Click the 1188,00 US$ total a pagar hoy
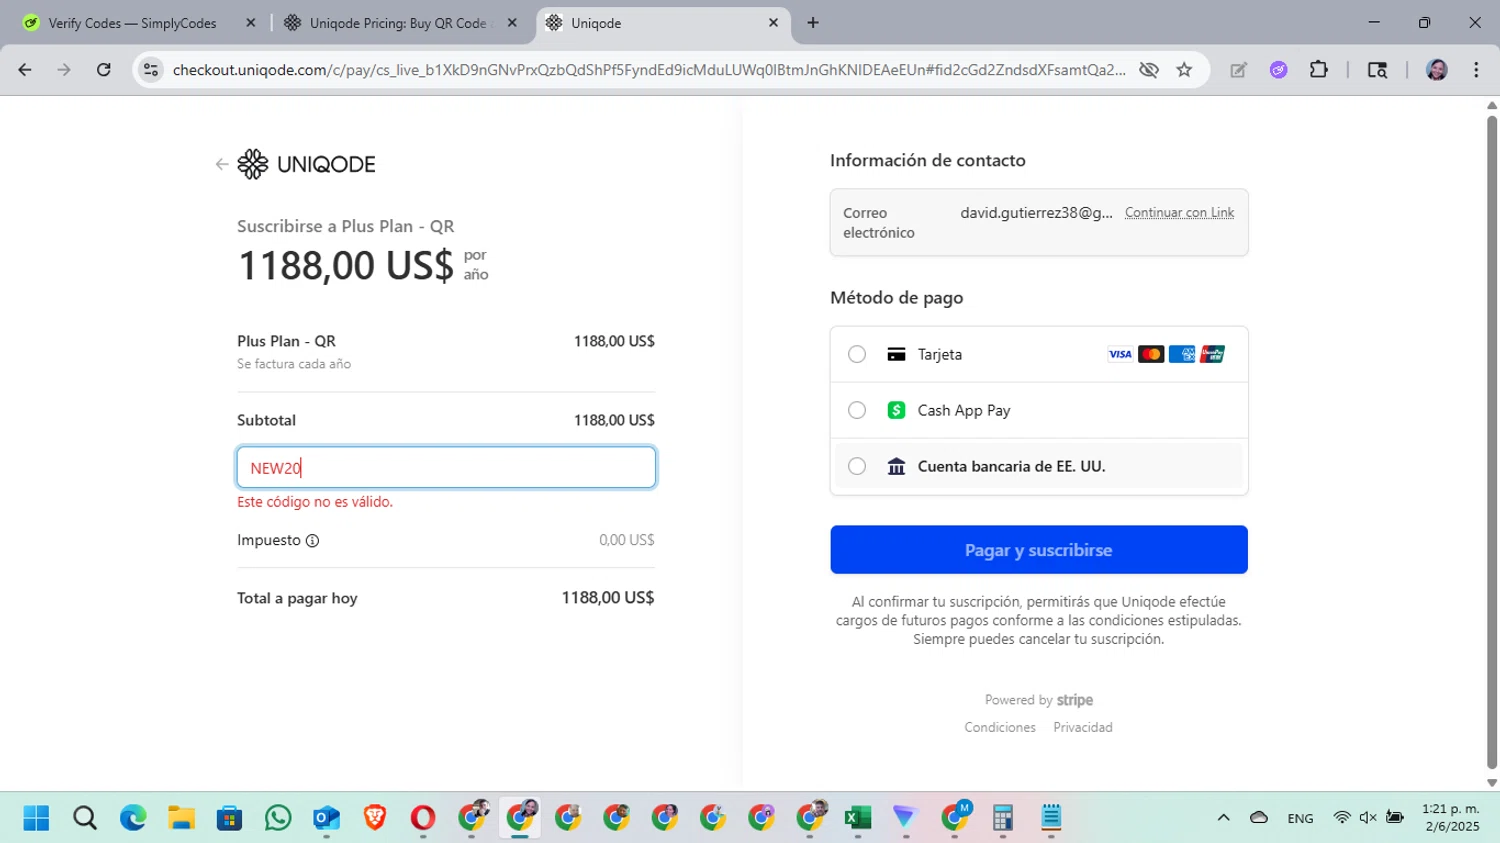Screen dimensions: 1500x843 tap(607, 598)
